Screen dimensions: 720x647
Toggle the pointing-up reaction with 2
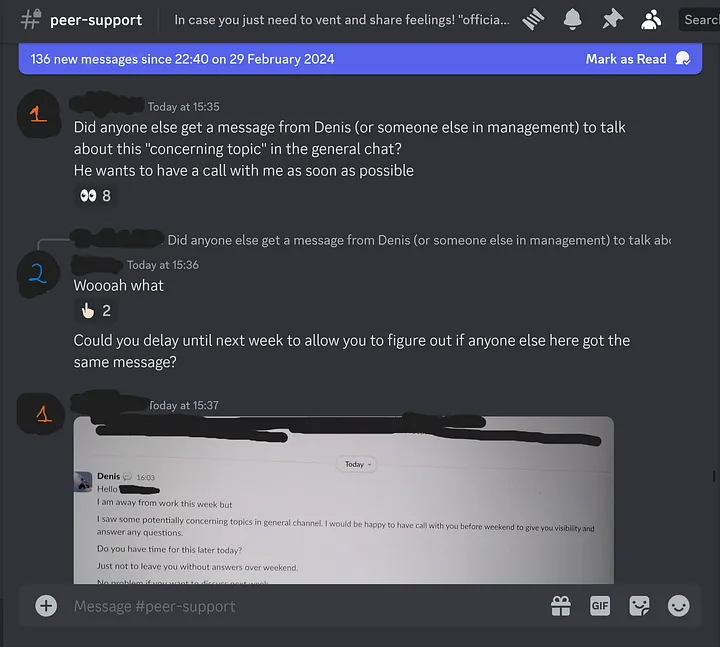click(x=95, y=311)
